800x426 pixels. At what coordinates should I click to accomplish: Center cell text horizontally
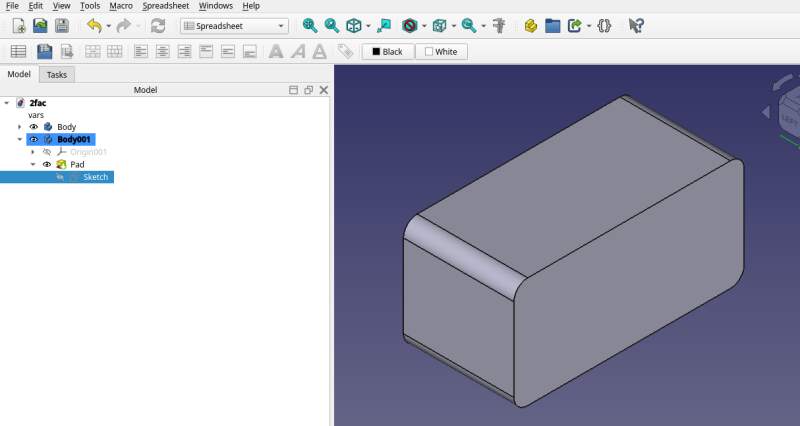pyautogui.click(x=163, y=52)
